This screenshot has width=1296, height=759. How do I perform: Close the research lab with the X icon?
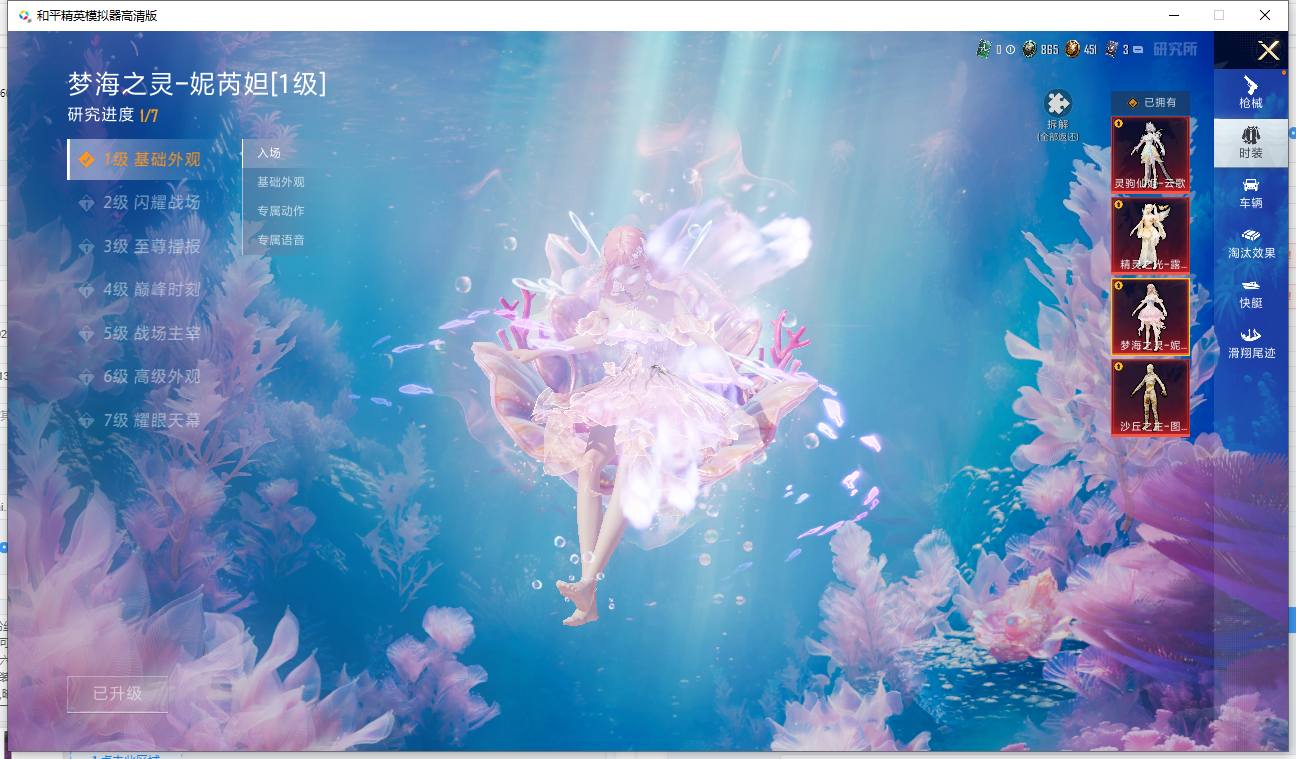pyautogui.click(x=1268, y=51)
